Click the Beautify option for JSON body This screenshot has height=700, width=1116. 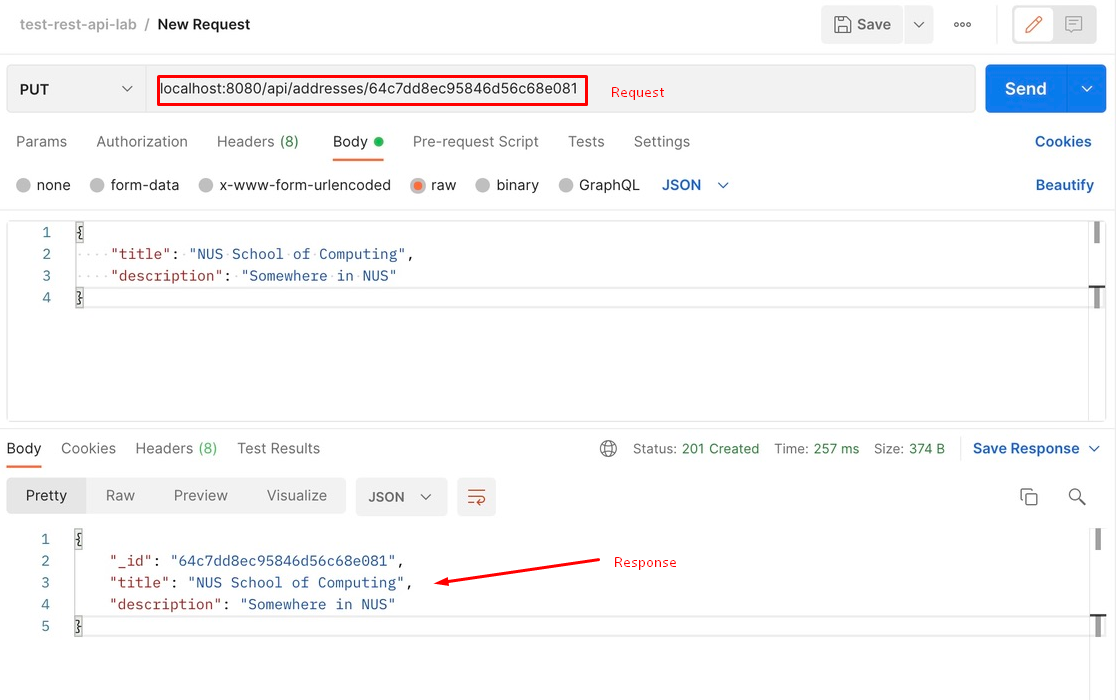coord(1063,185)
